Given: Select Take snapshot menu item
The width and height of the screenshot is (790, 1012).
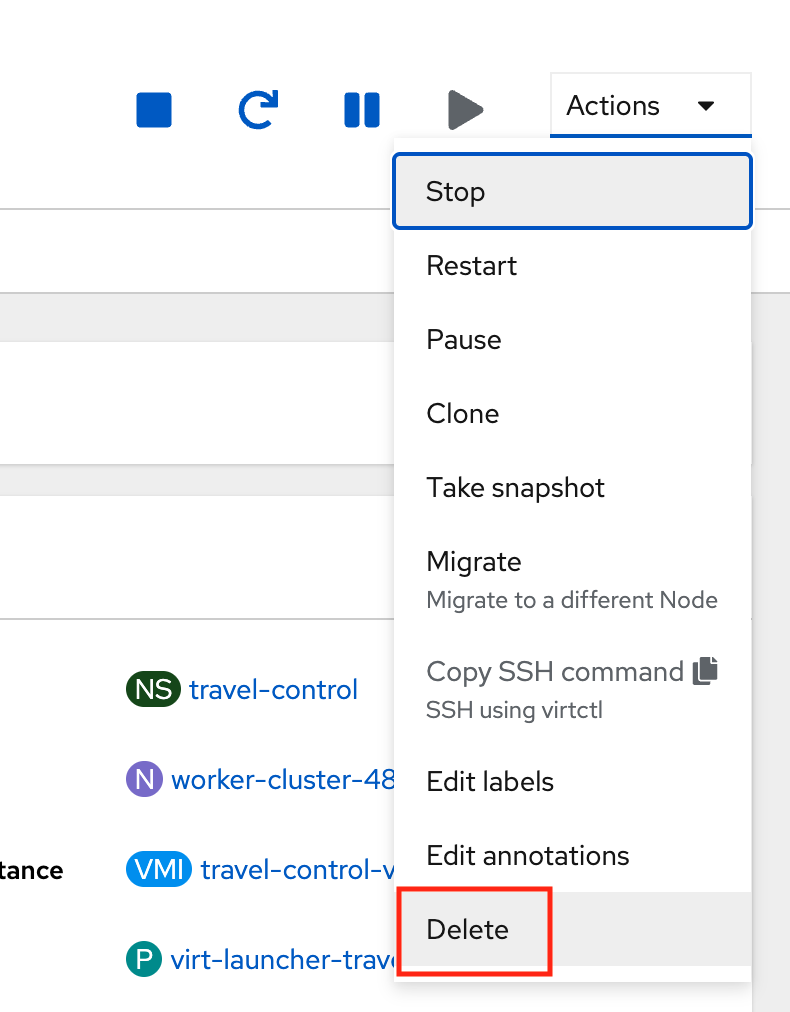Looking at the screenshot, I should 572,487.
